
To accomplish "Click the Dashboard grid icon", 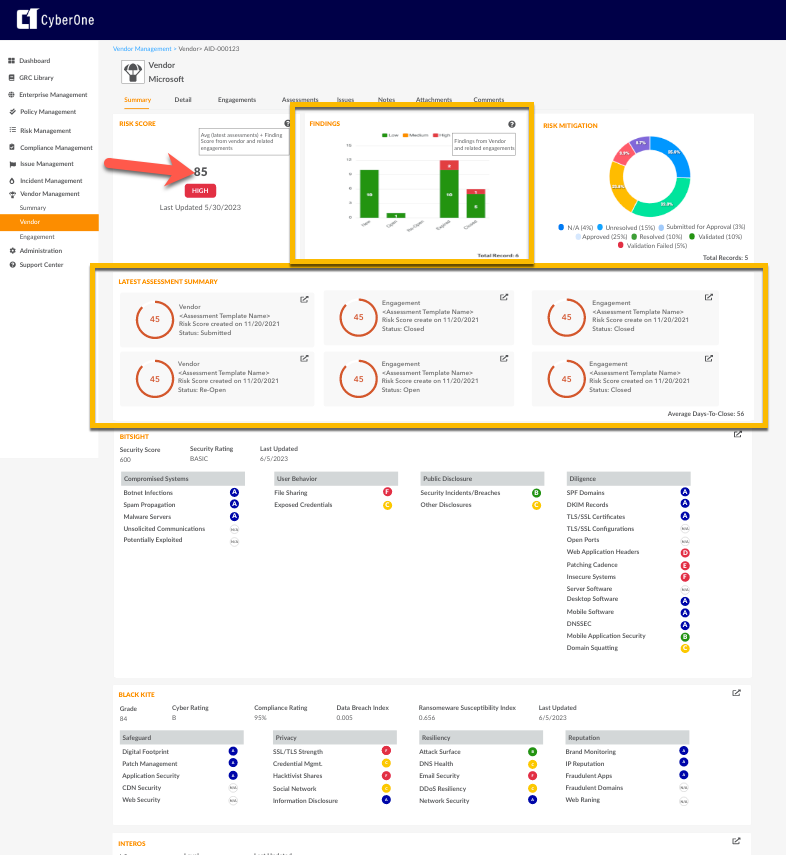I will pyautogui.click(x=11, y=61).
